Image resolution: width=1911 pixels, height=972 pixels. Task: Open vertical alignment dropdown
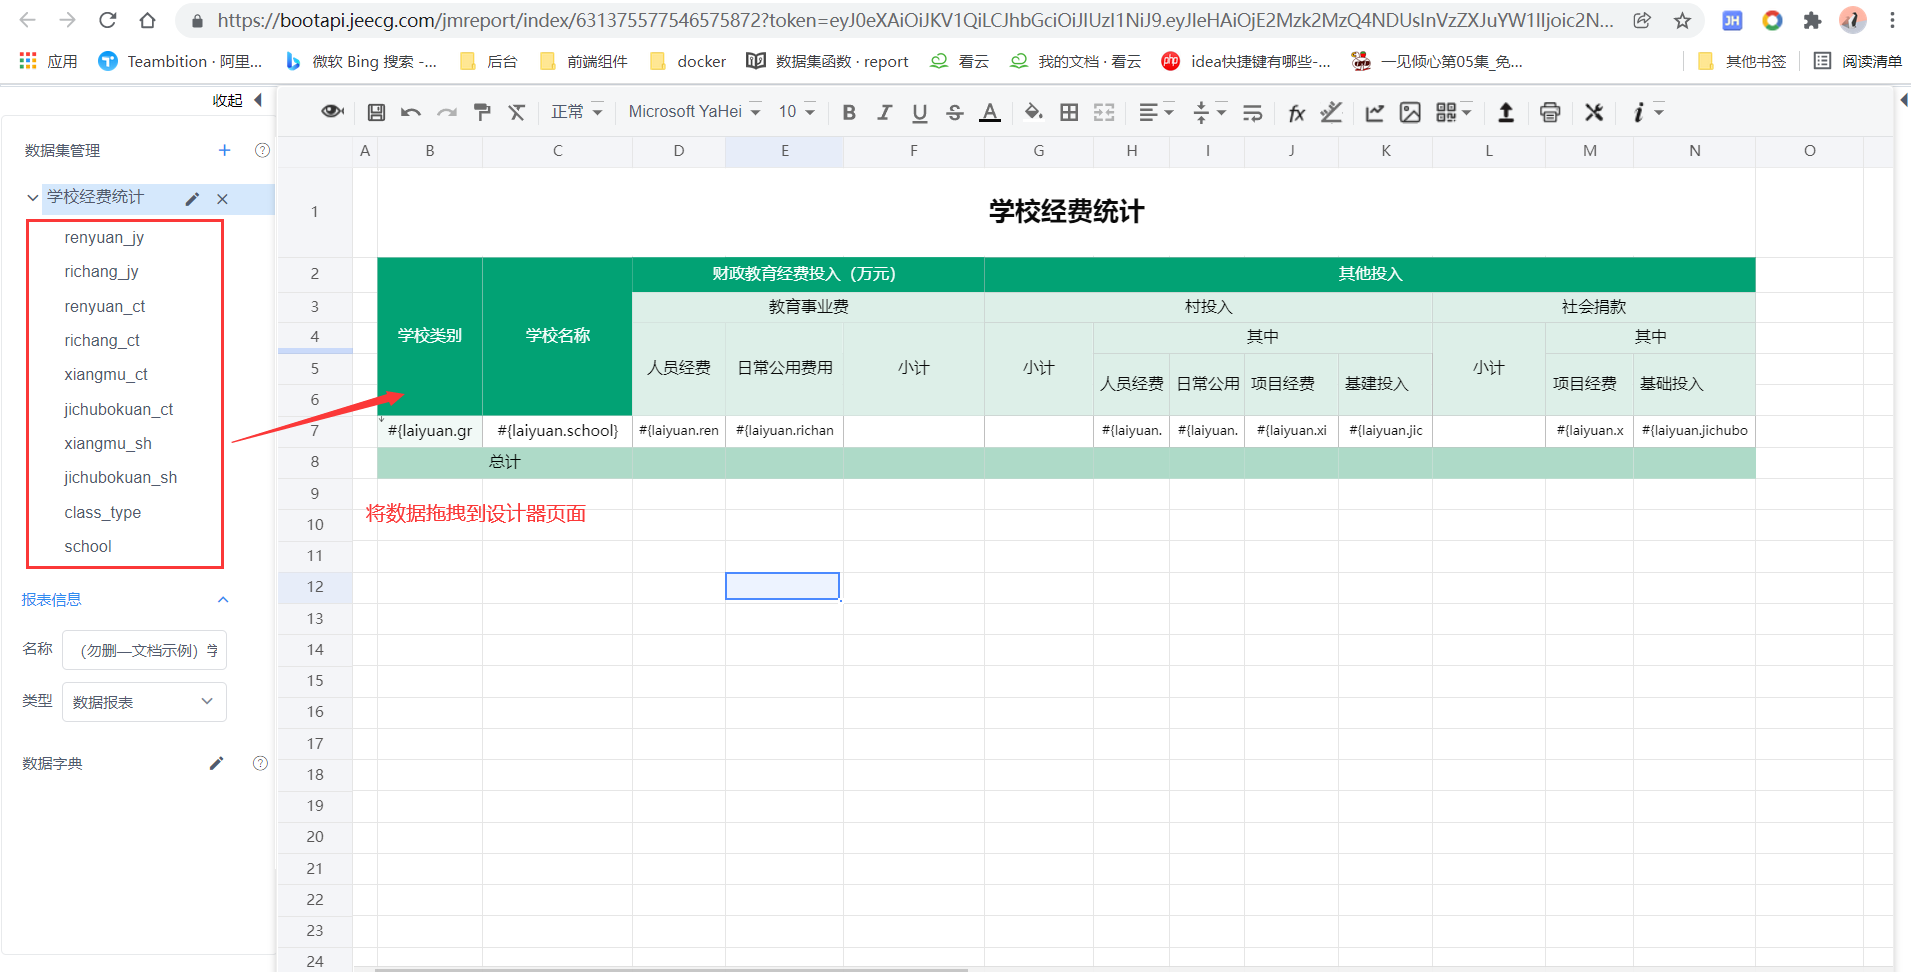[1210, 112]
